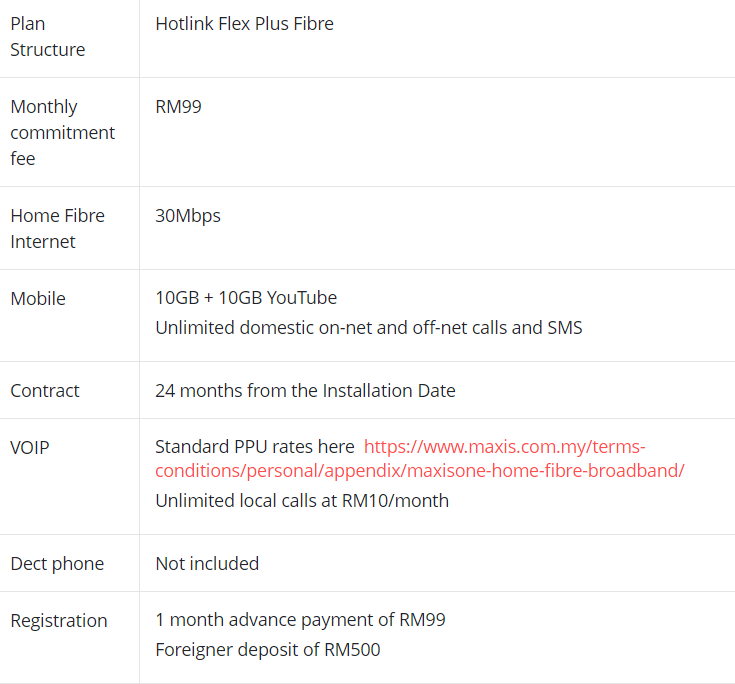The height and width of the screenshot is (684, 735).
Task: Select "24 months from the Installation Date" text
Action: 305,390
